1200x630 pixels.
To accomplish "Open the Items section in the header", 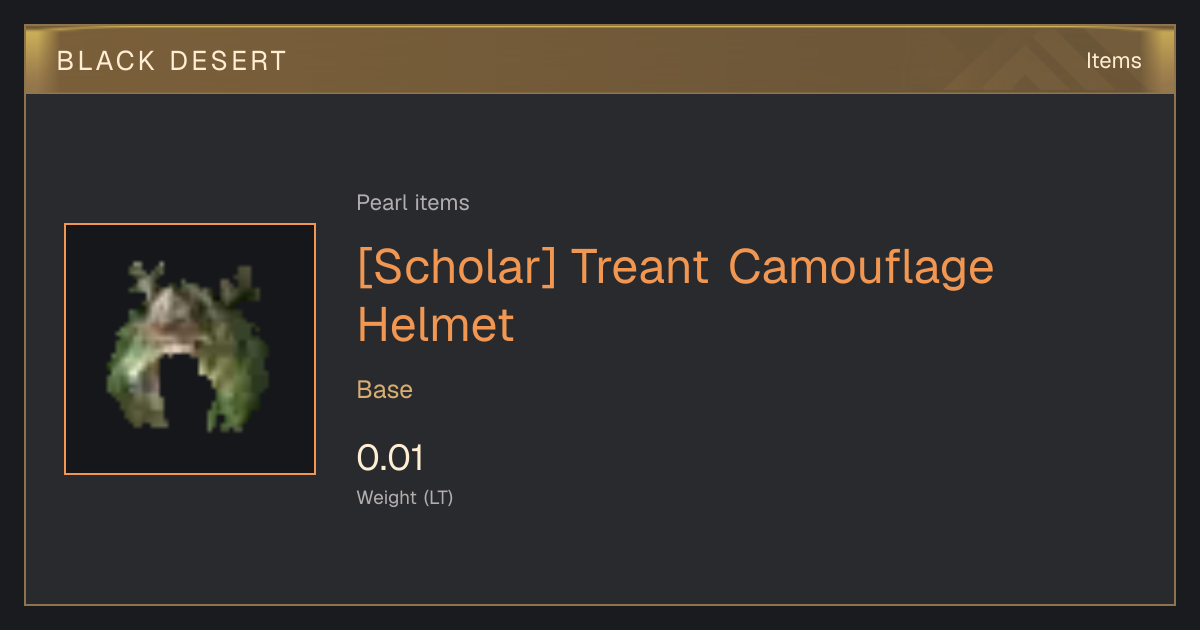I will (x=1113, y=61).
